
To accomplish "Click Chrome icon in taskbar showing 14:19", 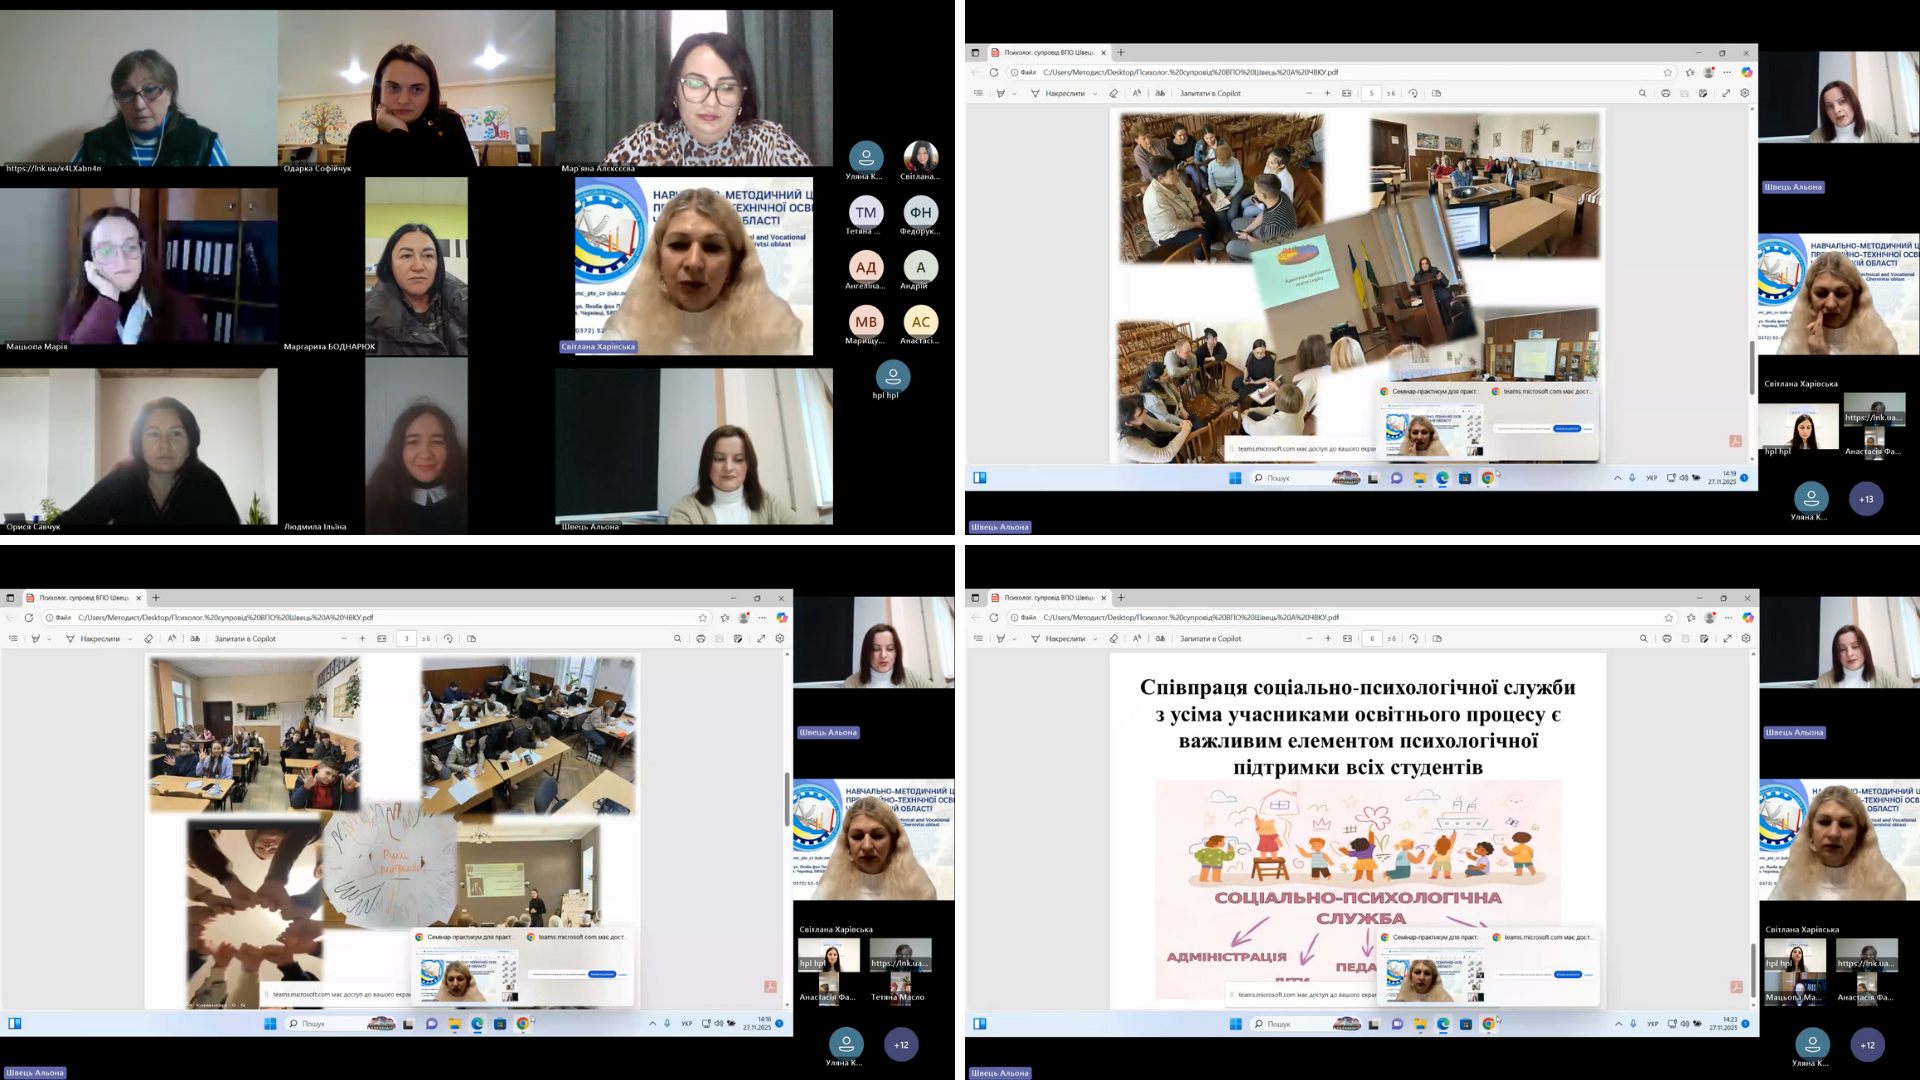I will (1488, 478).
